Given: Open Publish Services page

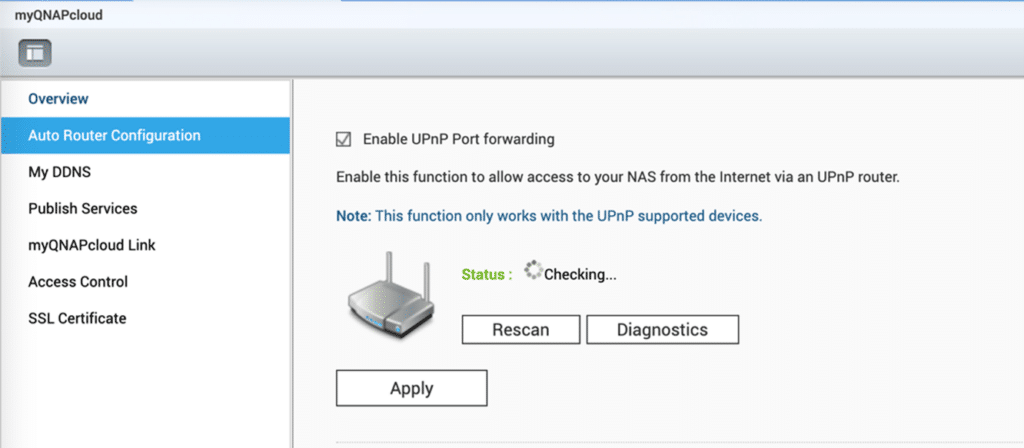Looking at the screenshot, I should [x=83, y=209].
